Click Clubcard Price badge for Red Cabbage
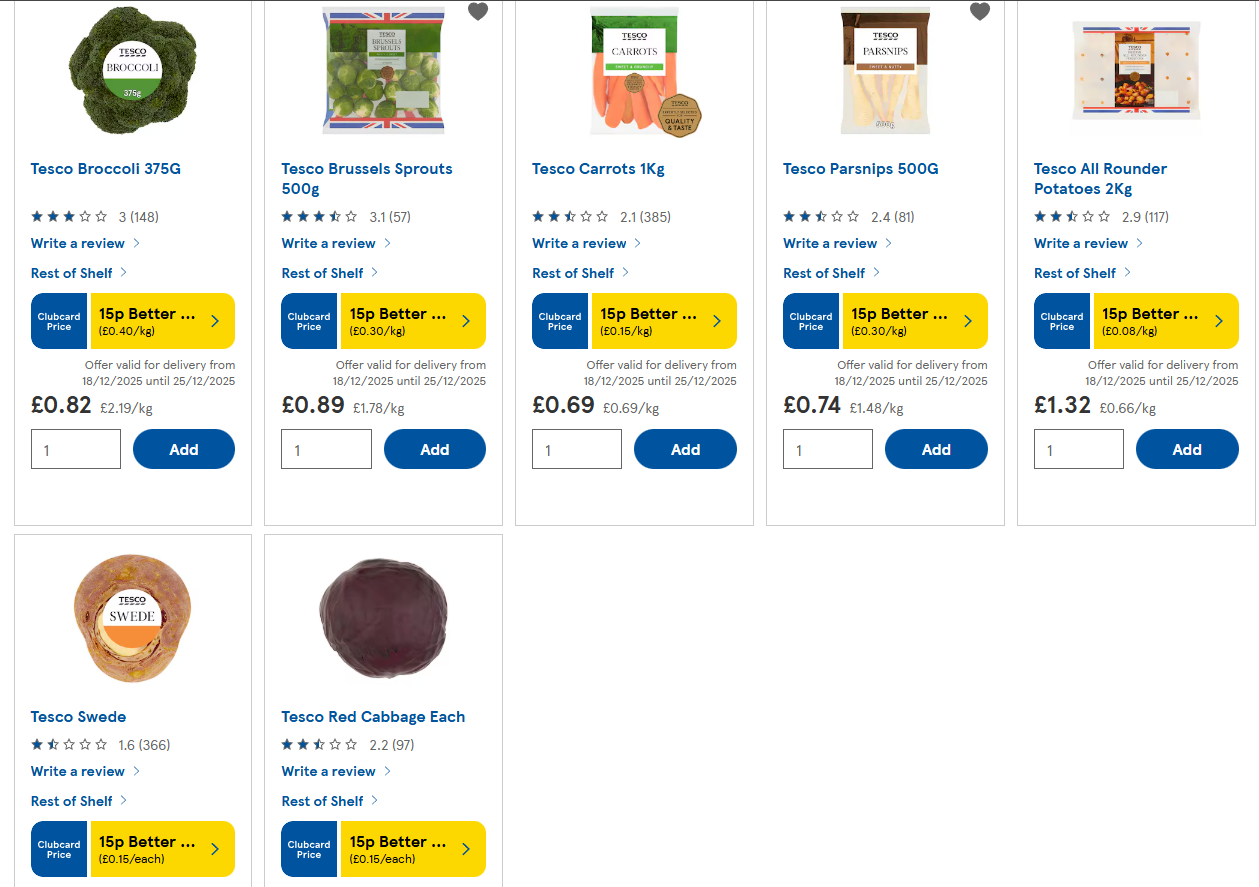 [x=310, y=849]
